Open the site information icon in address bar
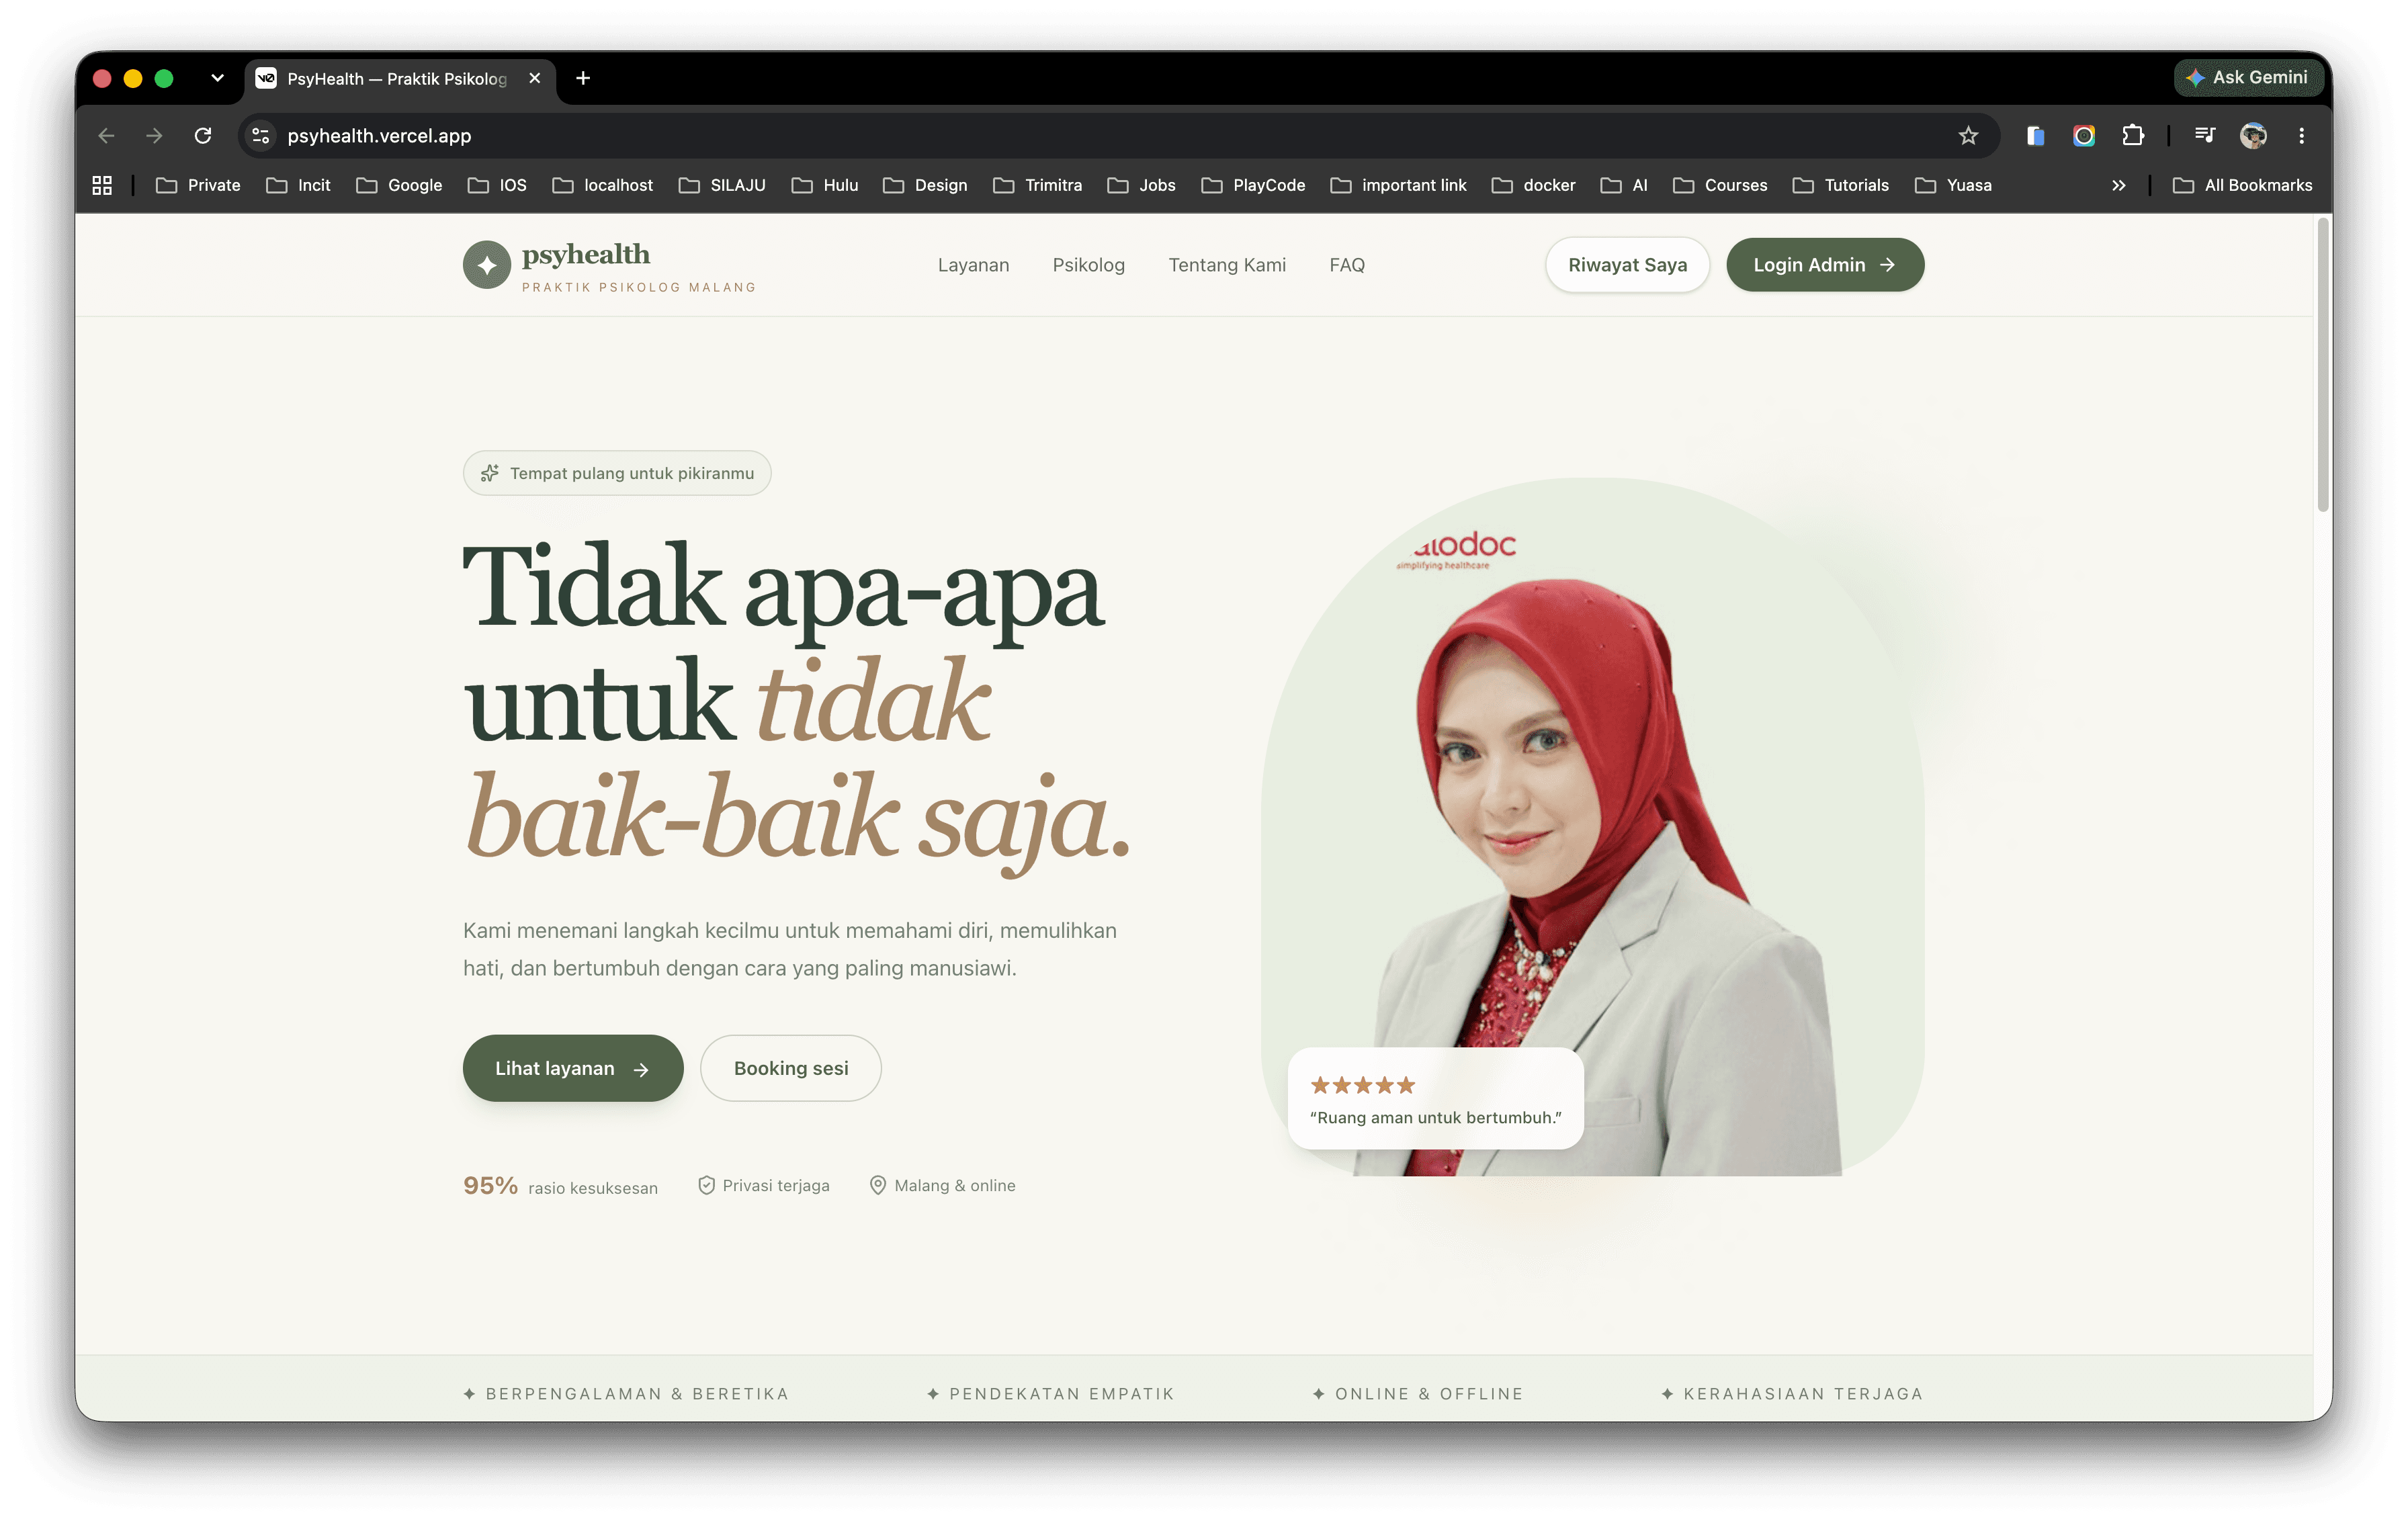Image resolution: width=2408 pixels, height=1521 pixels. click(261, 136)
